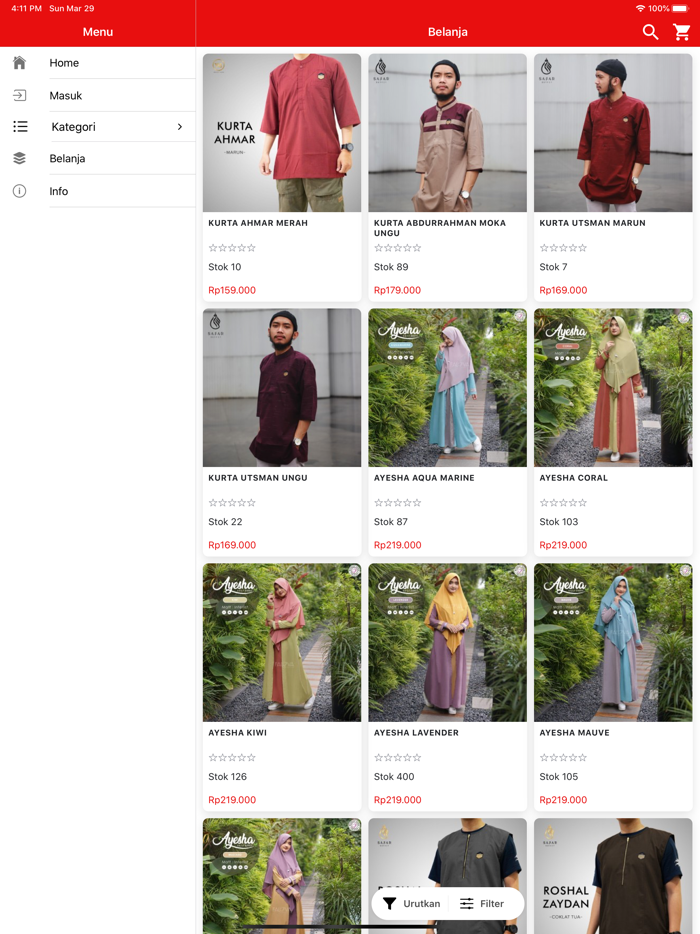
Task: Click the KURTA UTSMAN UNGU title
Action: point(258,478)
